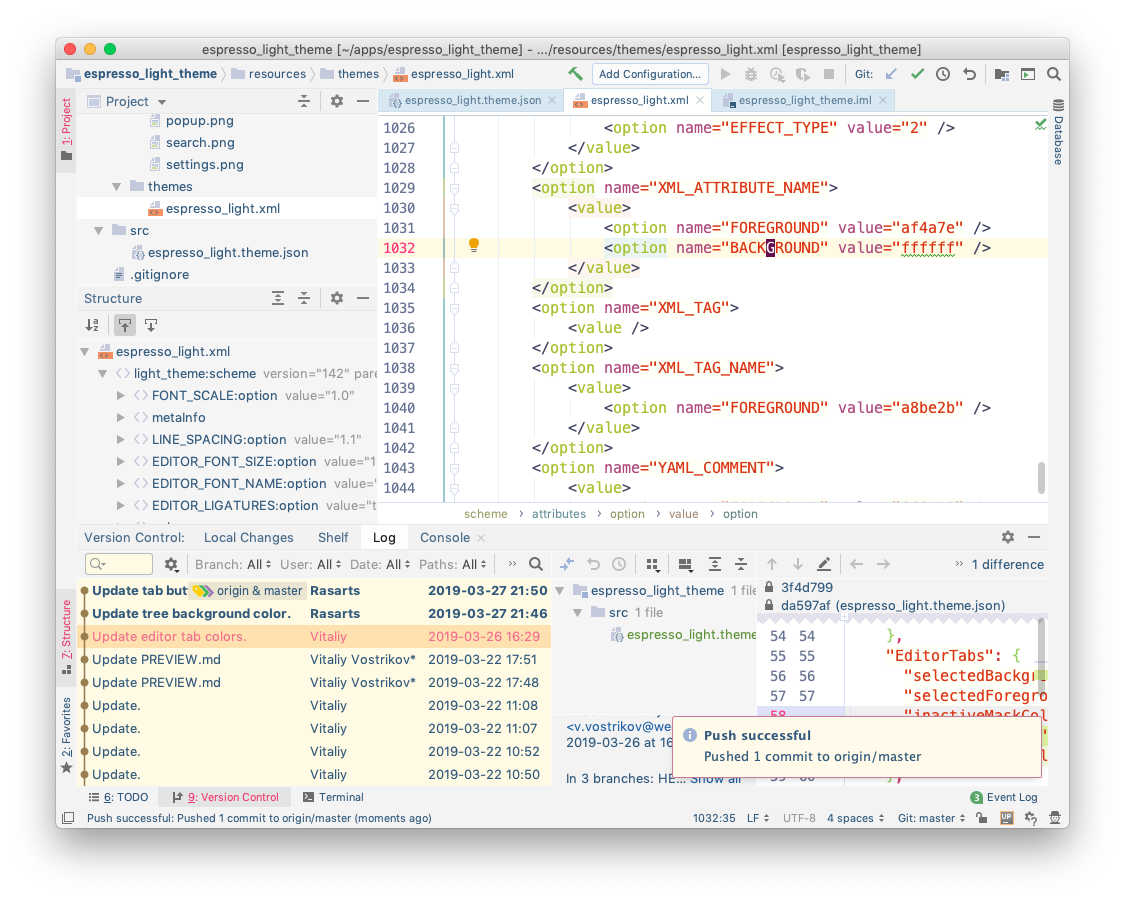Viewport: 1125px width, 902px height.
Task: Toggle tool windows bar icon in status bar
Action: 68,817
